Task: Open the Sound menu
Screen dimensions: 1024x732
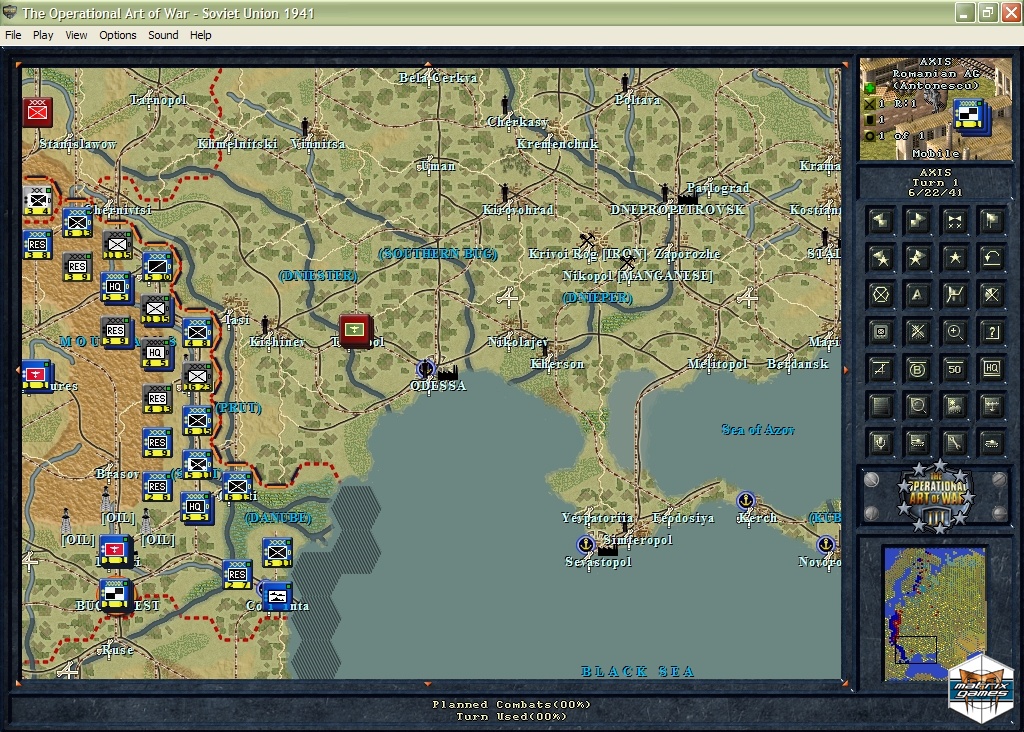Action: point(163,35)
